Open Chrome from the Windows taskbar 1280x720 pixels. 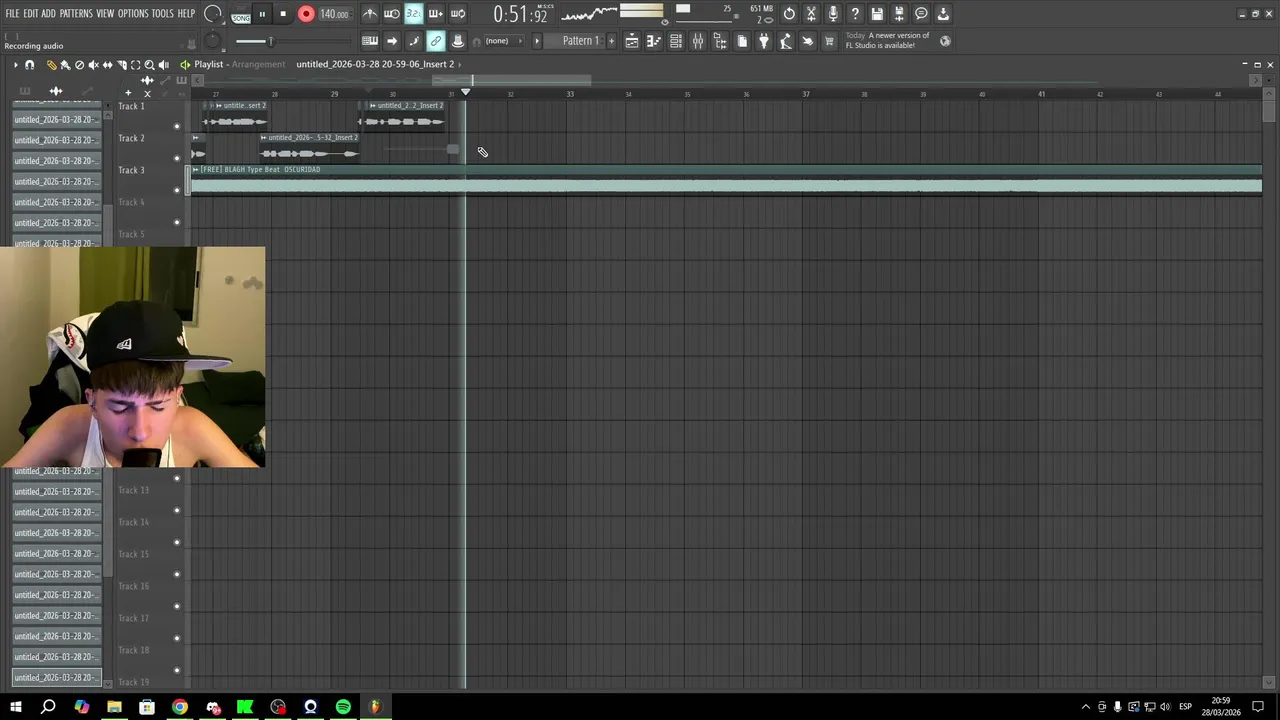pyautogui.click(x=179, y=707)
